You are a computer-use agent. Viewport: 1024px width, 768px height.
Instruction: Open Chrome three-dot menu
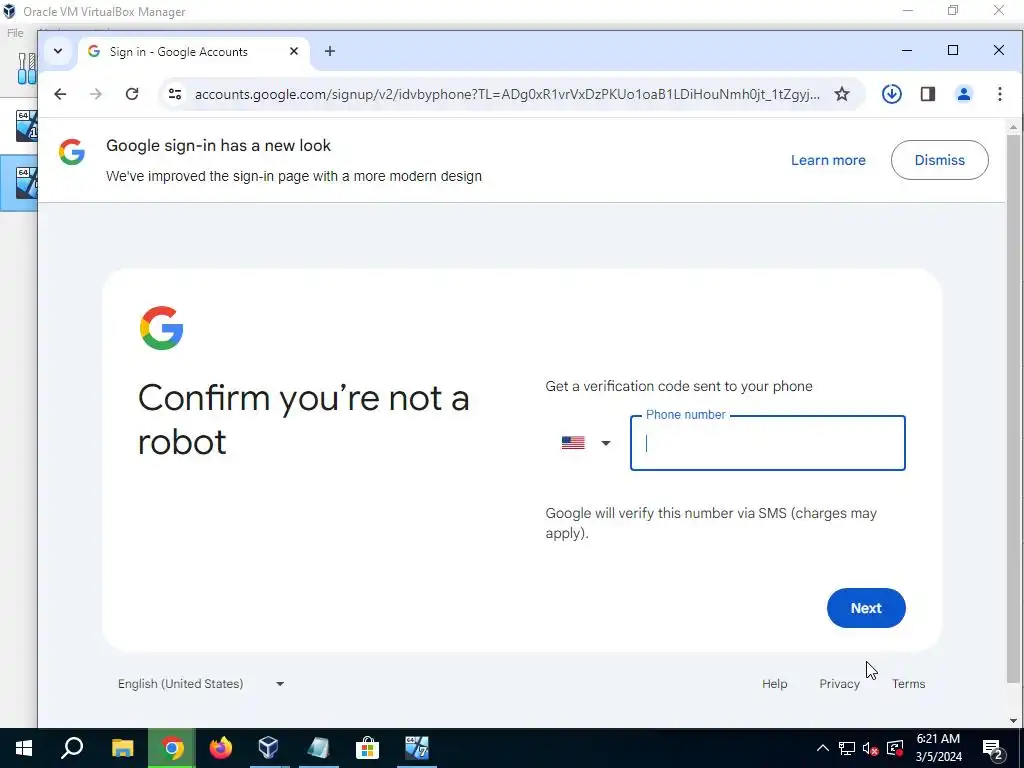pyautogui.click(x=1000, y=94)
